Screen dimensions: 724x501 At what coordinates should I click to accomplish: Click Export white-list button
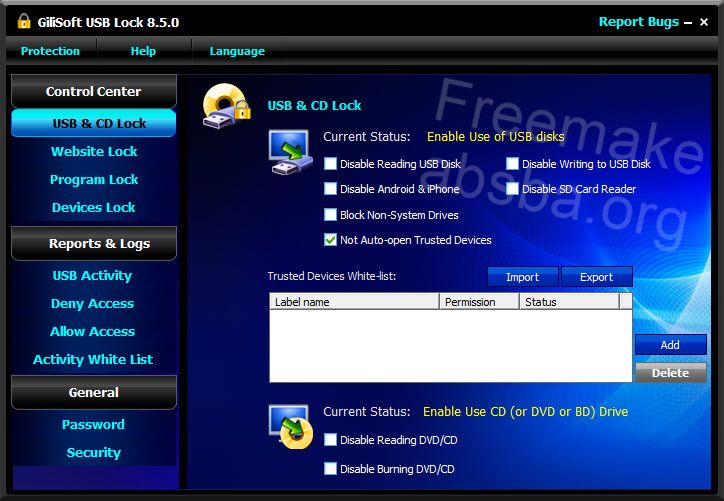pos(597,277)
